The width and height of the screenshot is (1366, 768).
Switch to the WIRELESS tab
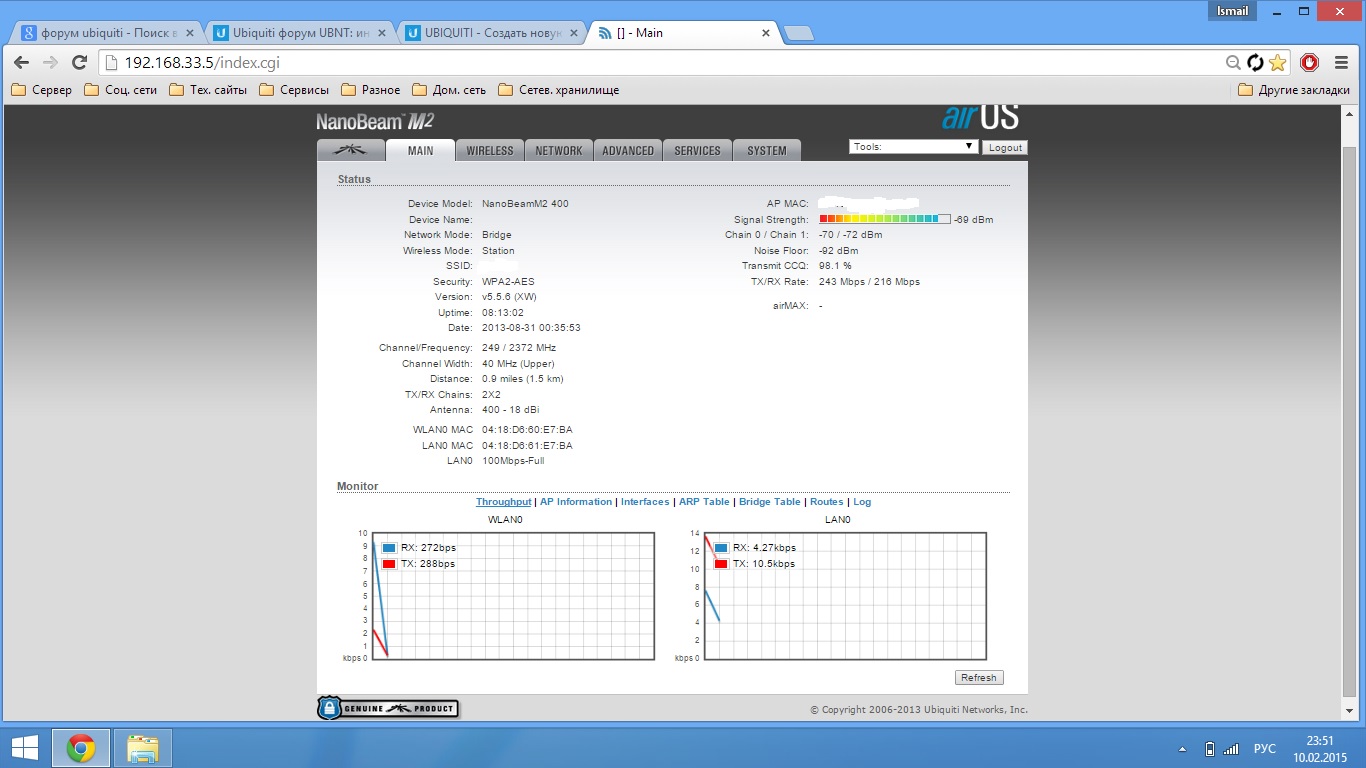click(490, 150)
